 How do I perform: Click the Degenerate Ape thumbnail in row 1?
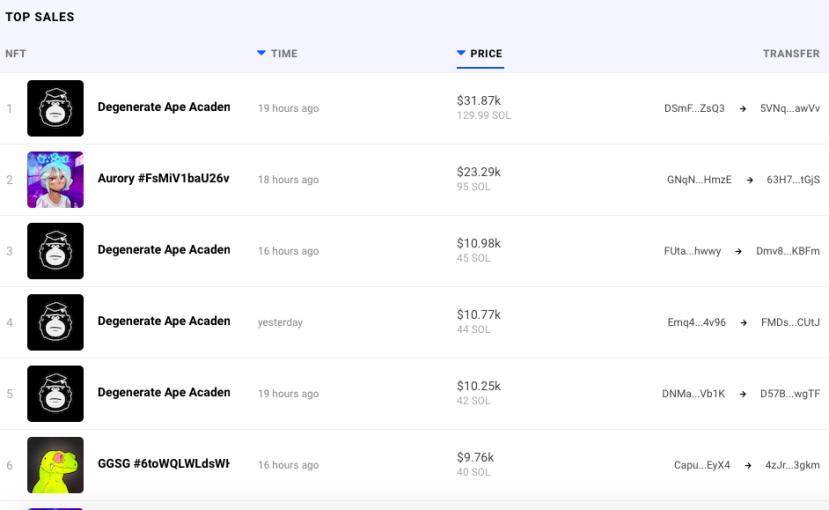[55, 108]
